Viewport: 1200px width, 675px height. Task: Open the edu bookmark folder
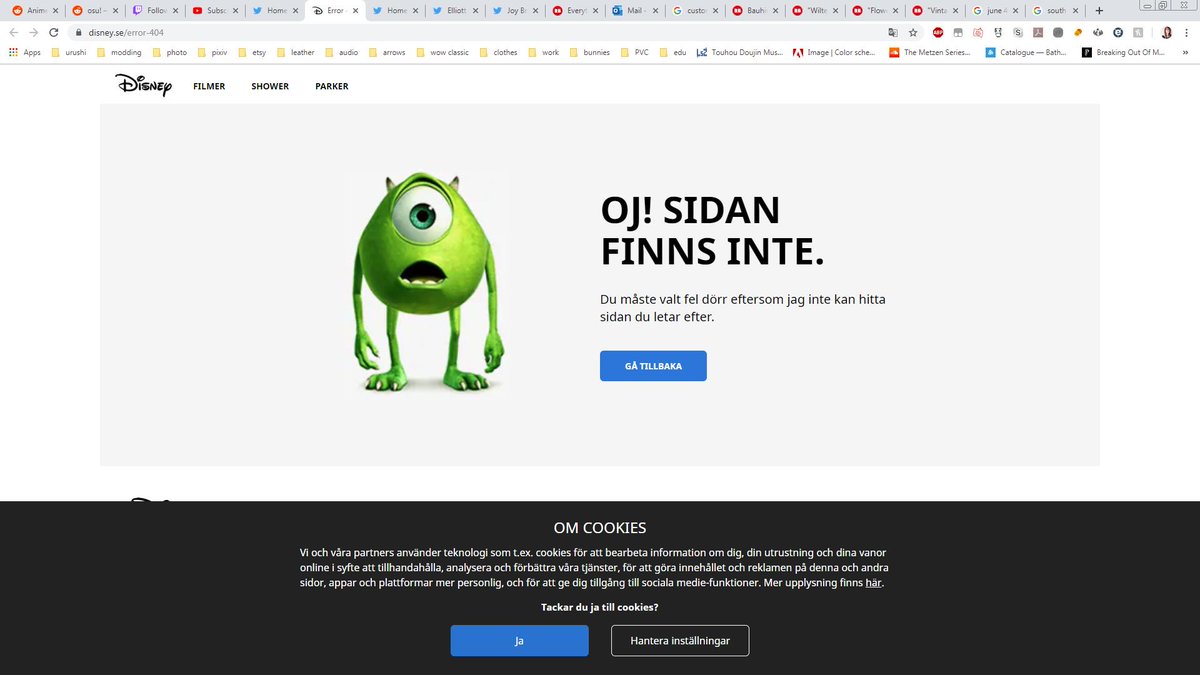click(x=672, y=52)
